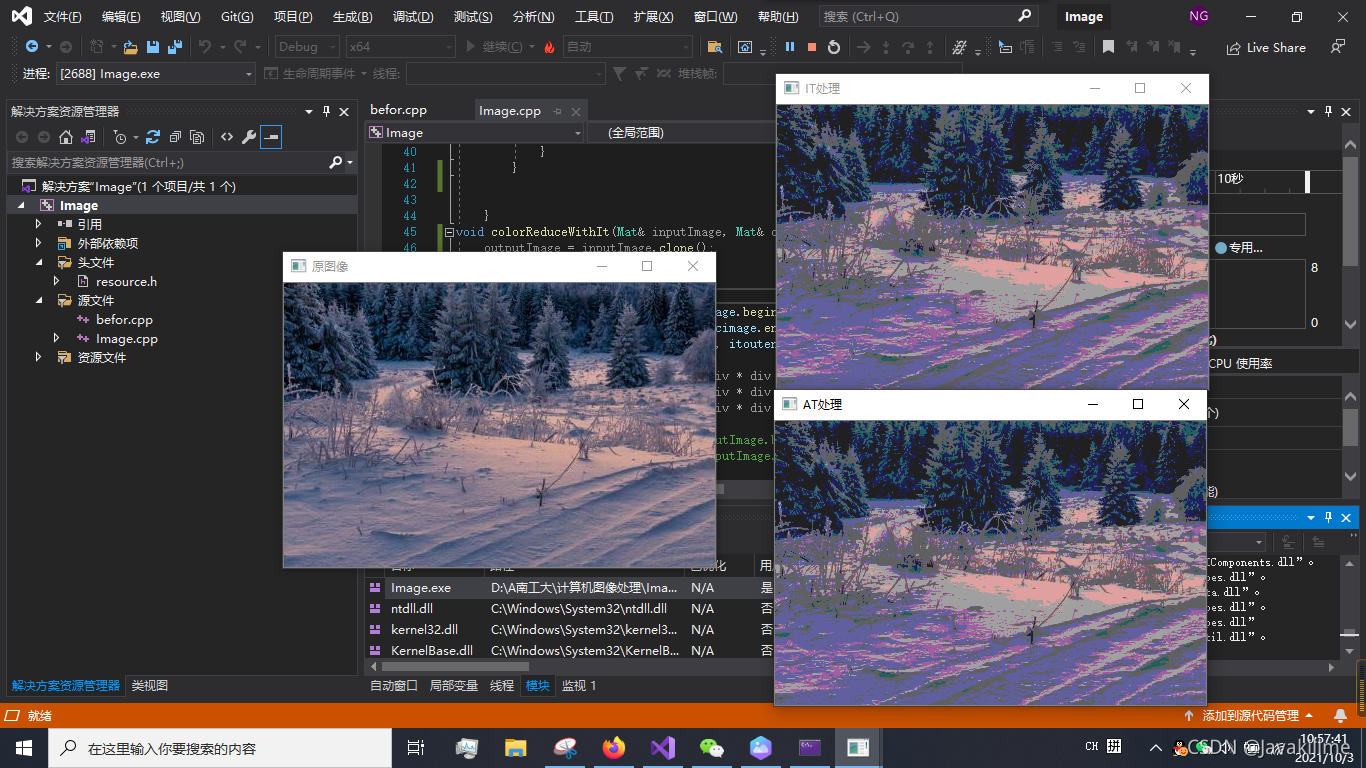1366x768 pixels.
Task: Show all files in Solution Explorer
Action: tap(197, 137)
